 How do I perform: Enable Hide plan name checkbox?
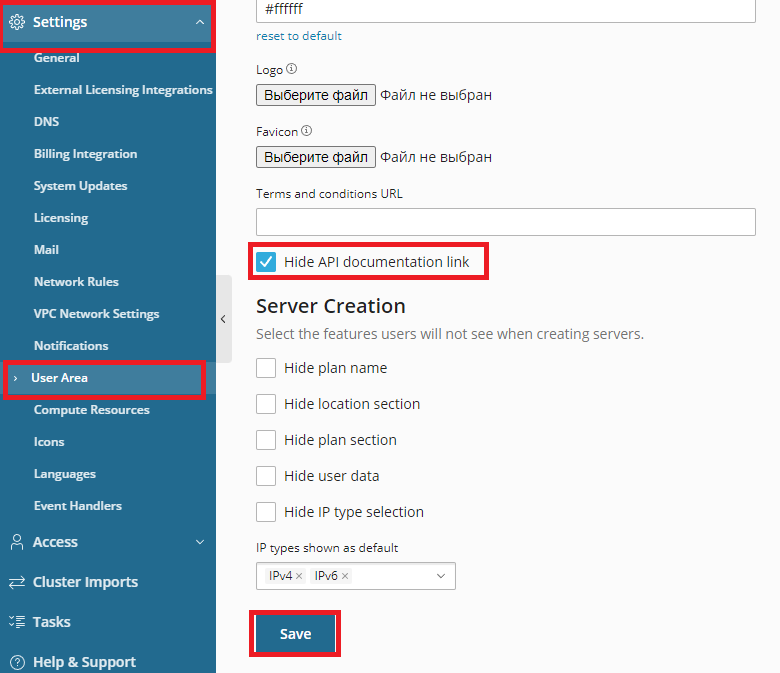pyautogui.click(x=266, y=368)
